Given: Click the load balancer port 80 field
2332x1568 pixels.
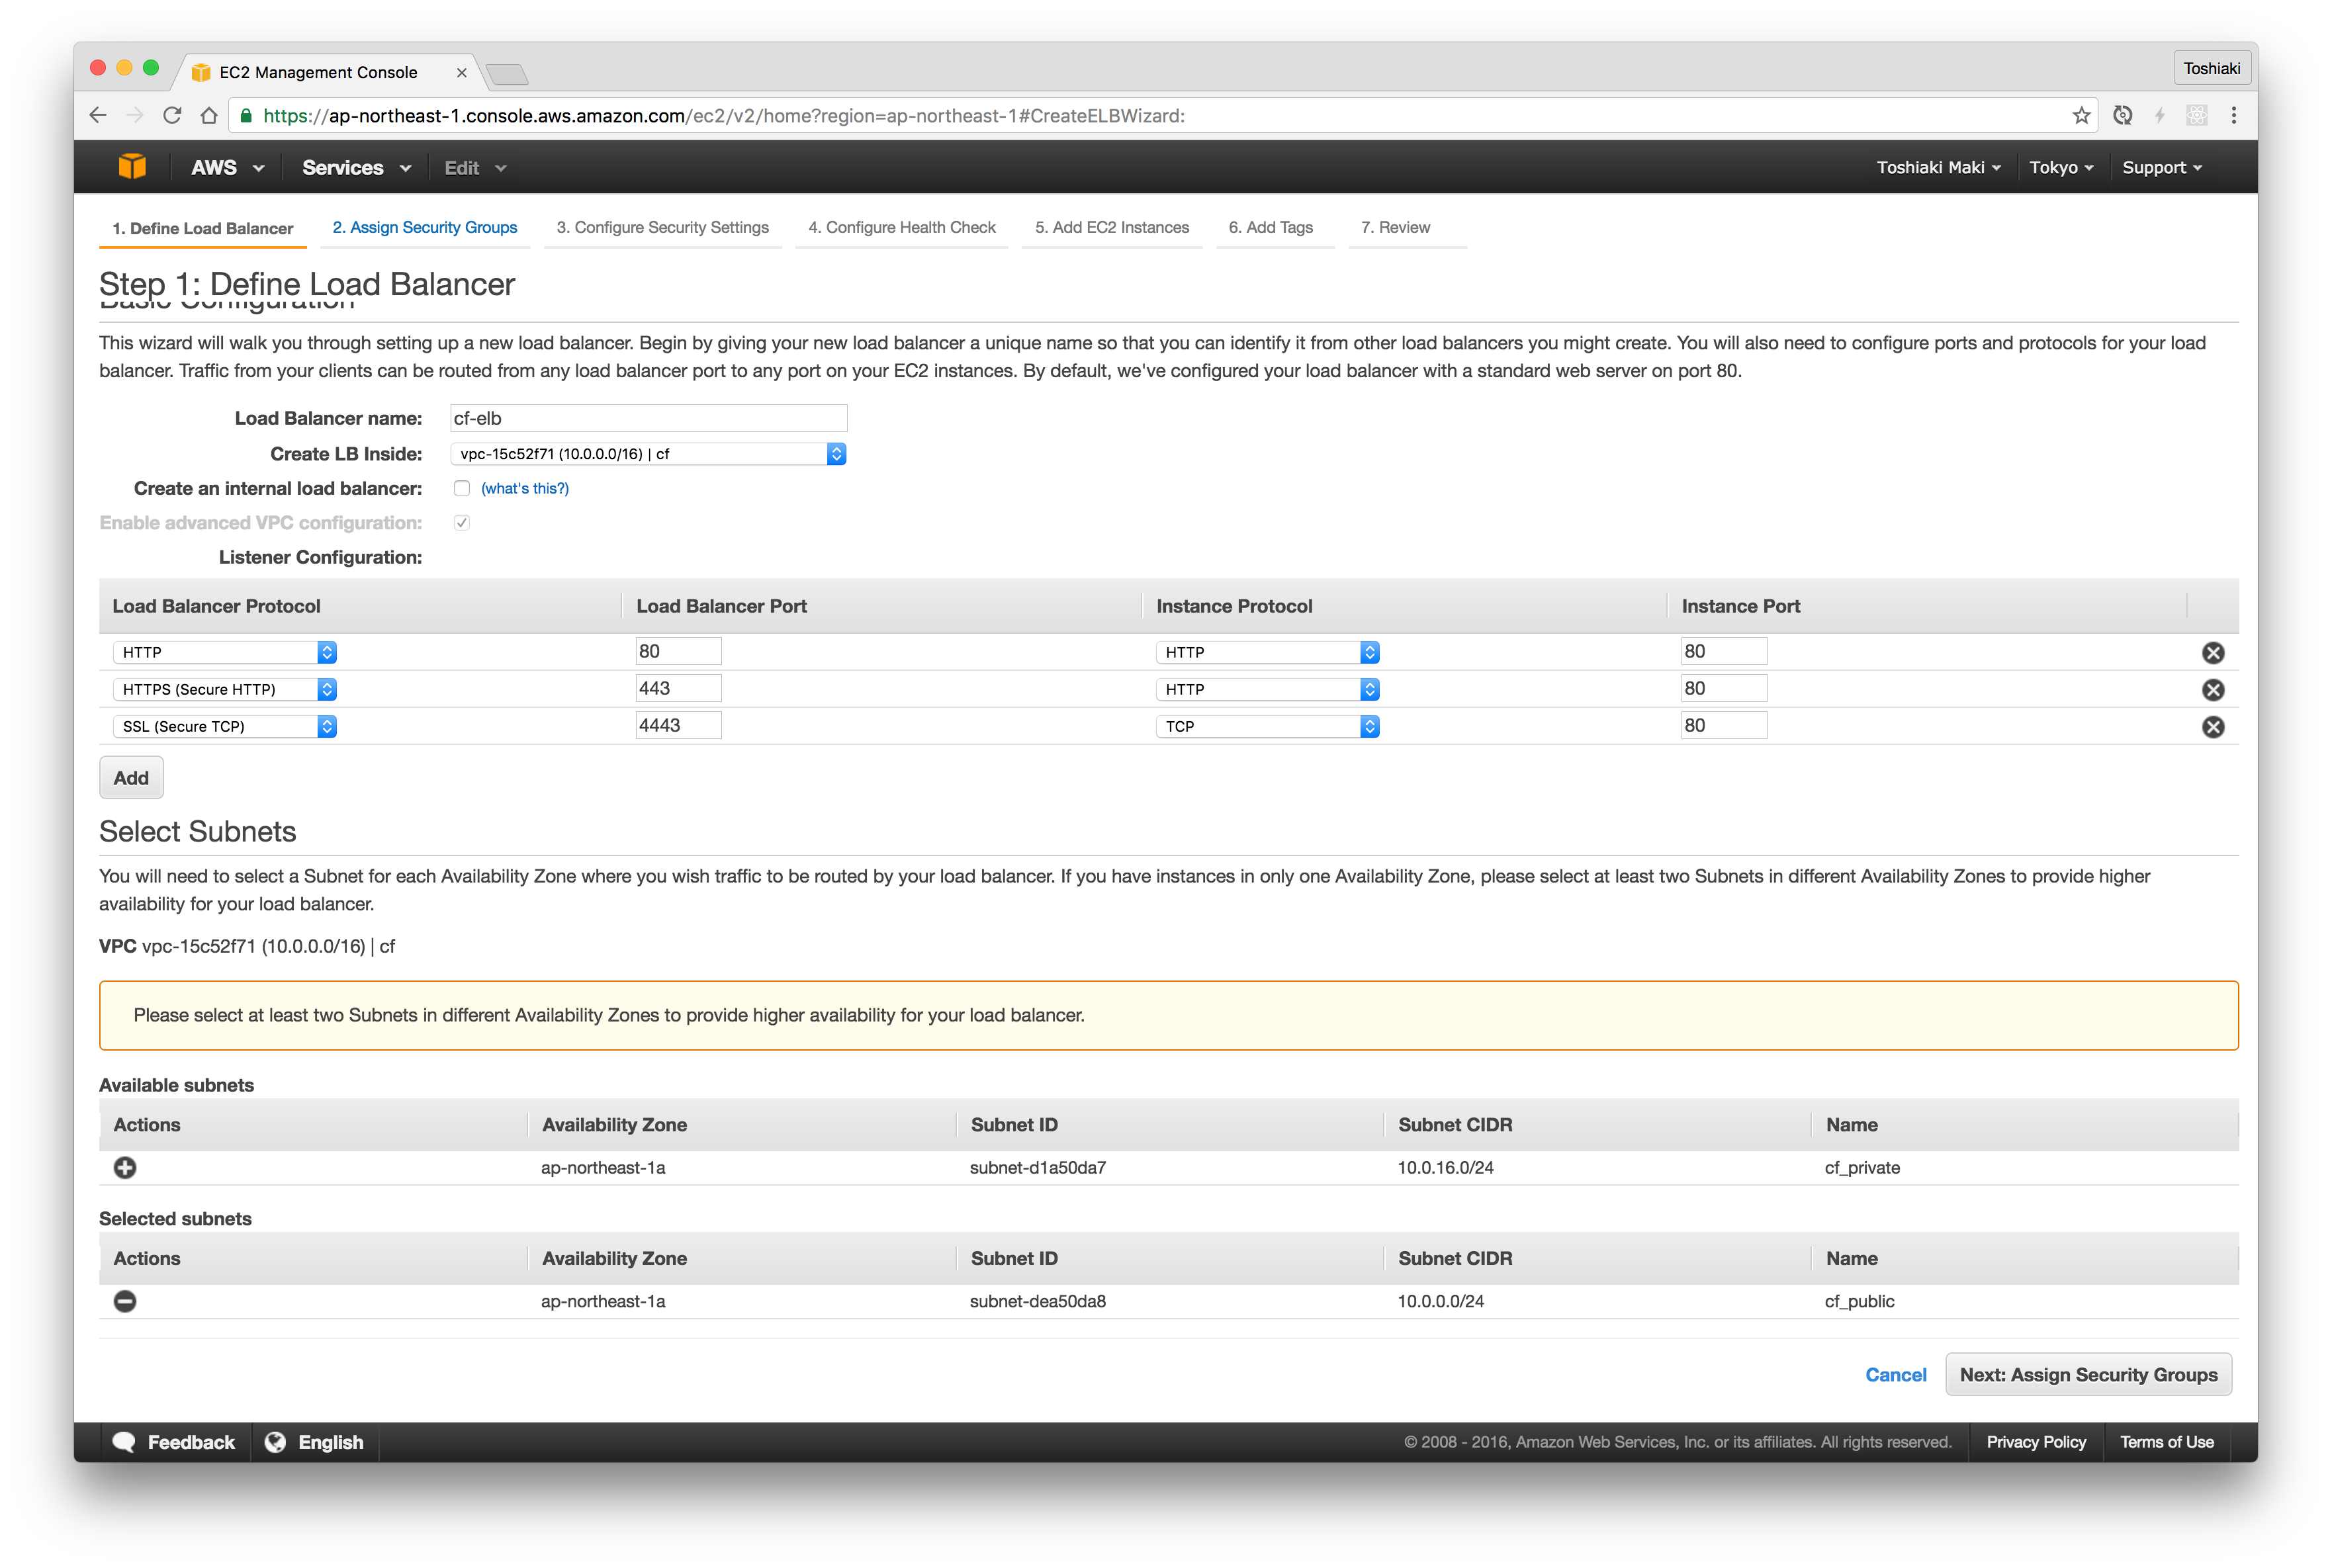Looking at the screenshot, I should pyautogui.click(x=678, y=651).
